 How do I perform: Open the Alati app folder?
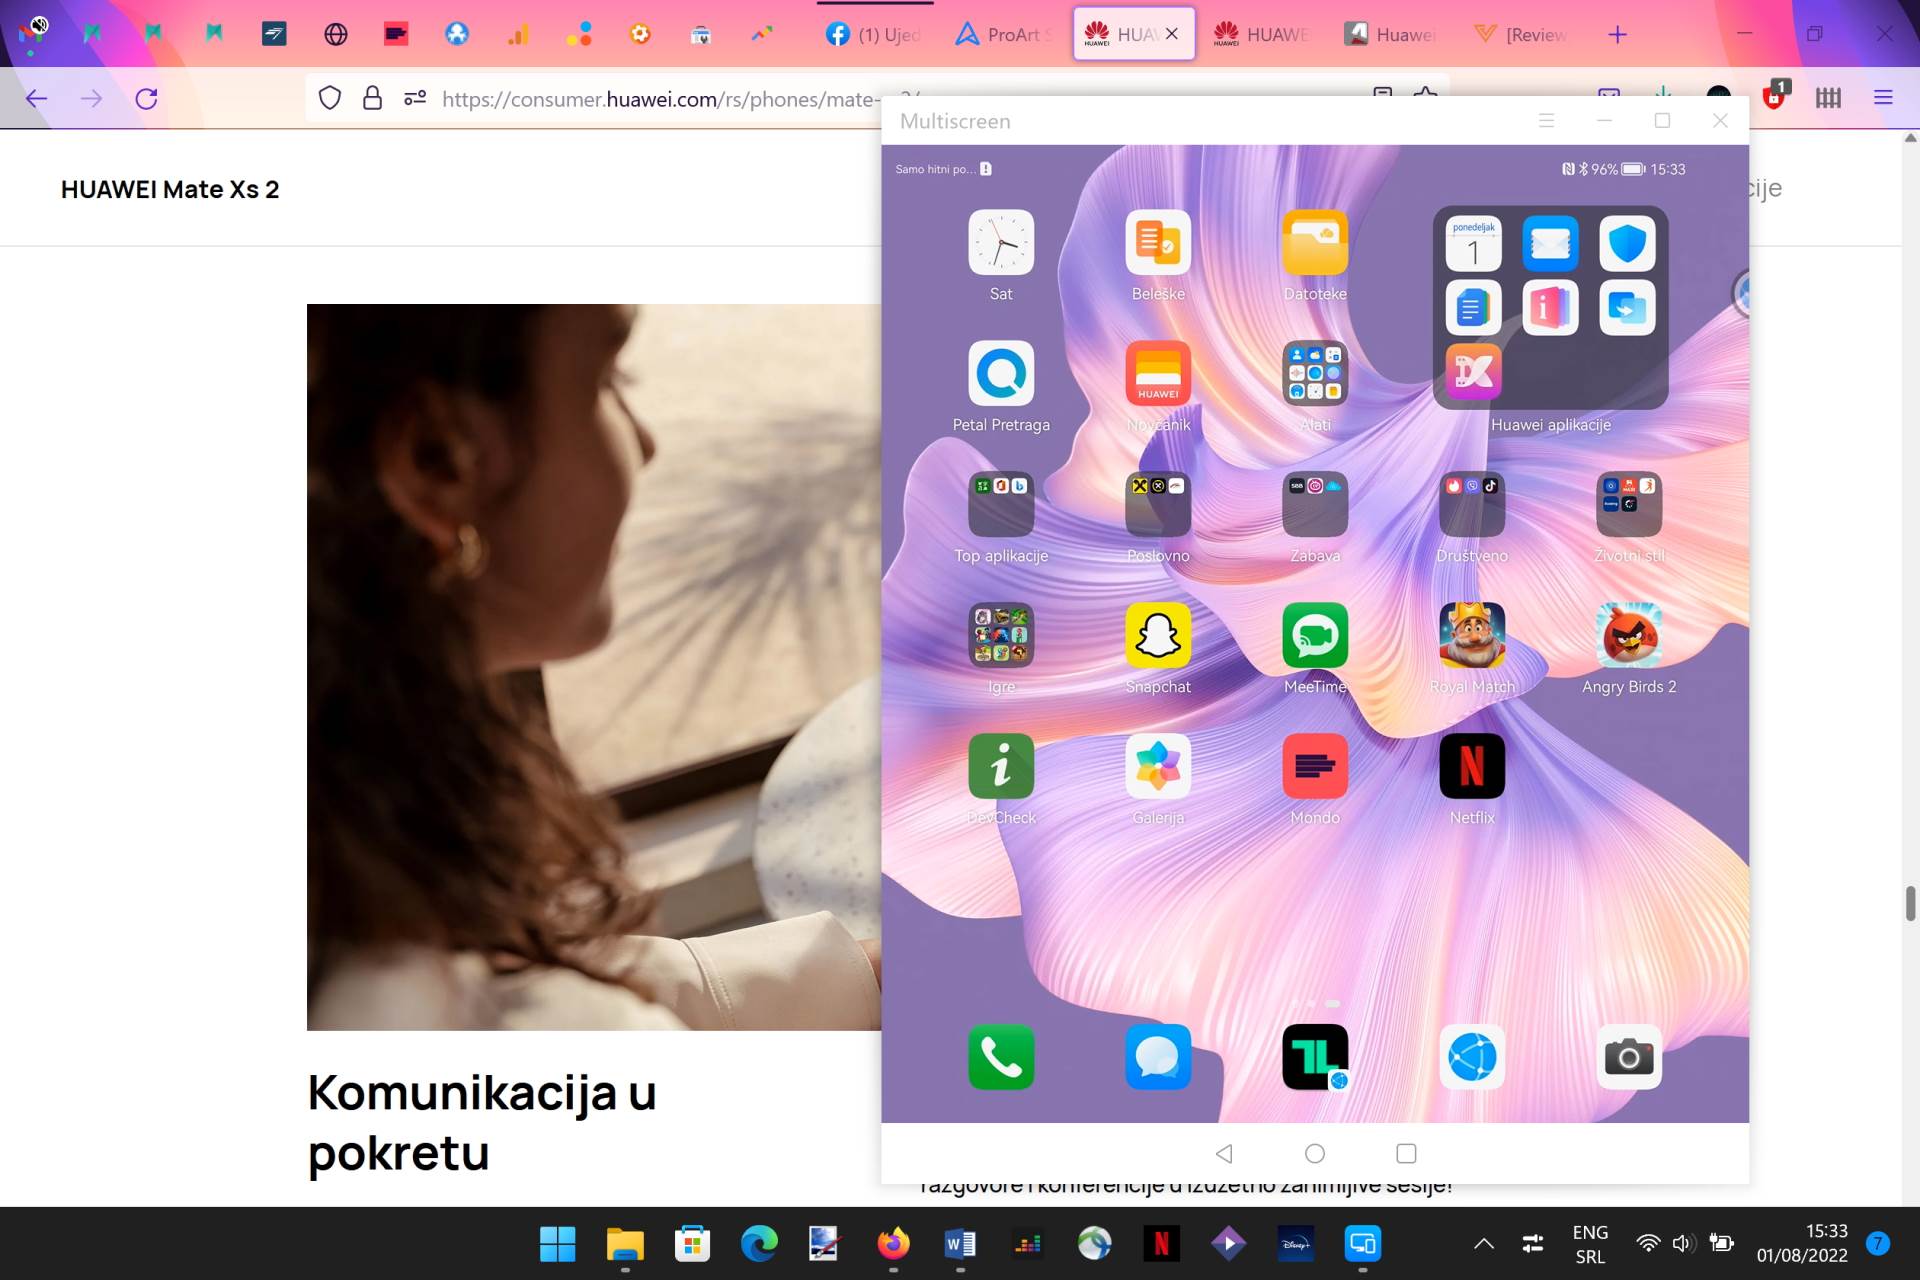[1315, 373]
